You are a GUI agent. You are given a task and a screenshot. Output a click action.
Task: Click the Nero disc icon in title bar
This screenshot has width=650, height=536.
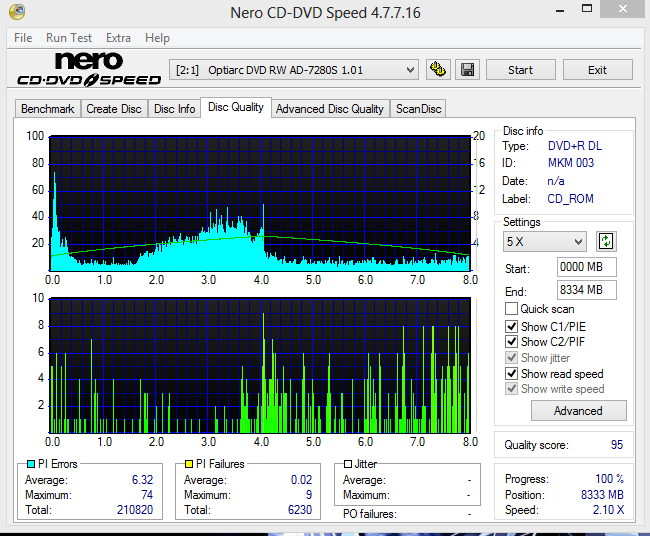[17, 12]
